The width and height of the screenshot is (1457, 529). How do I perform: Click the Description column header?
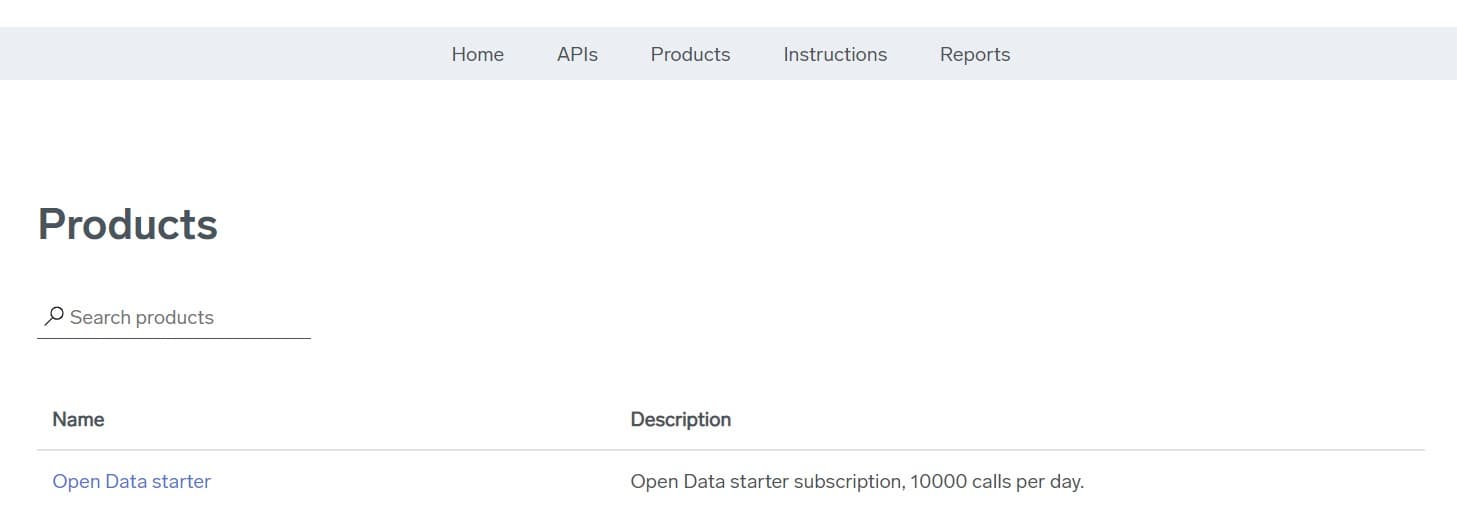click(x=680, y=419)
